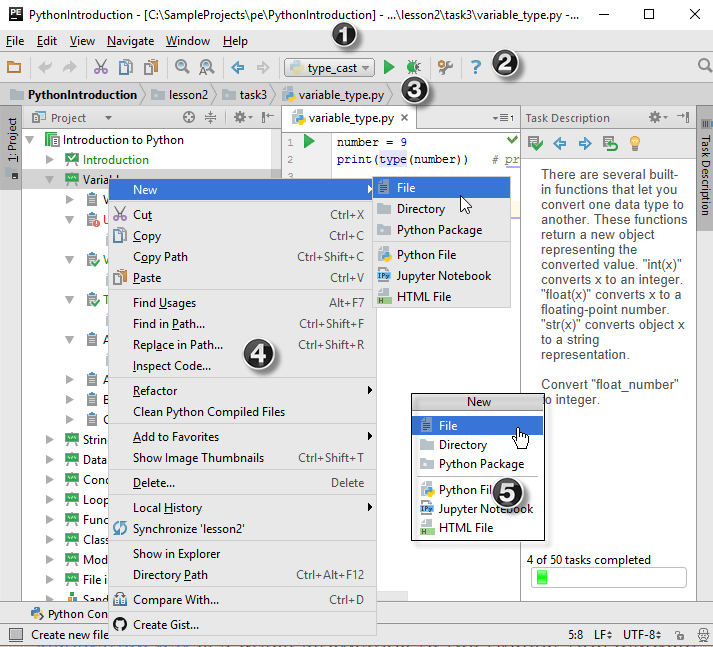
Task: Start debugging with the bug icon
Action: click(x=413, y=67)
